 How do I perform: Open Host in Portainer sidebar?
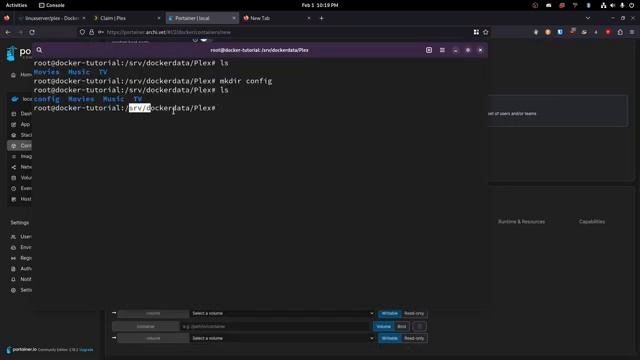tap(20, 199)
